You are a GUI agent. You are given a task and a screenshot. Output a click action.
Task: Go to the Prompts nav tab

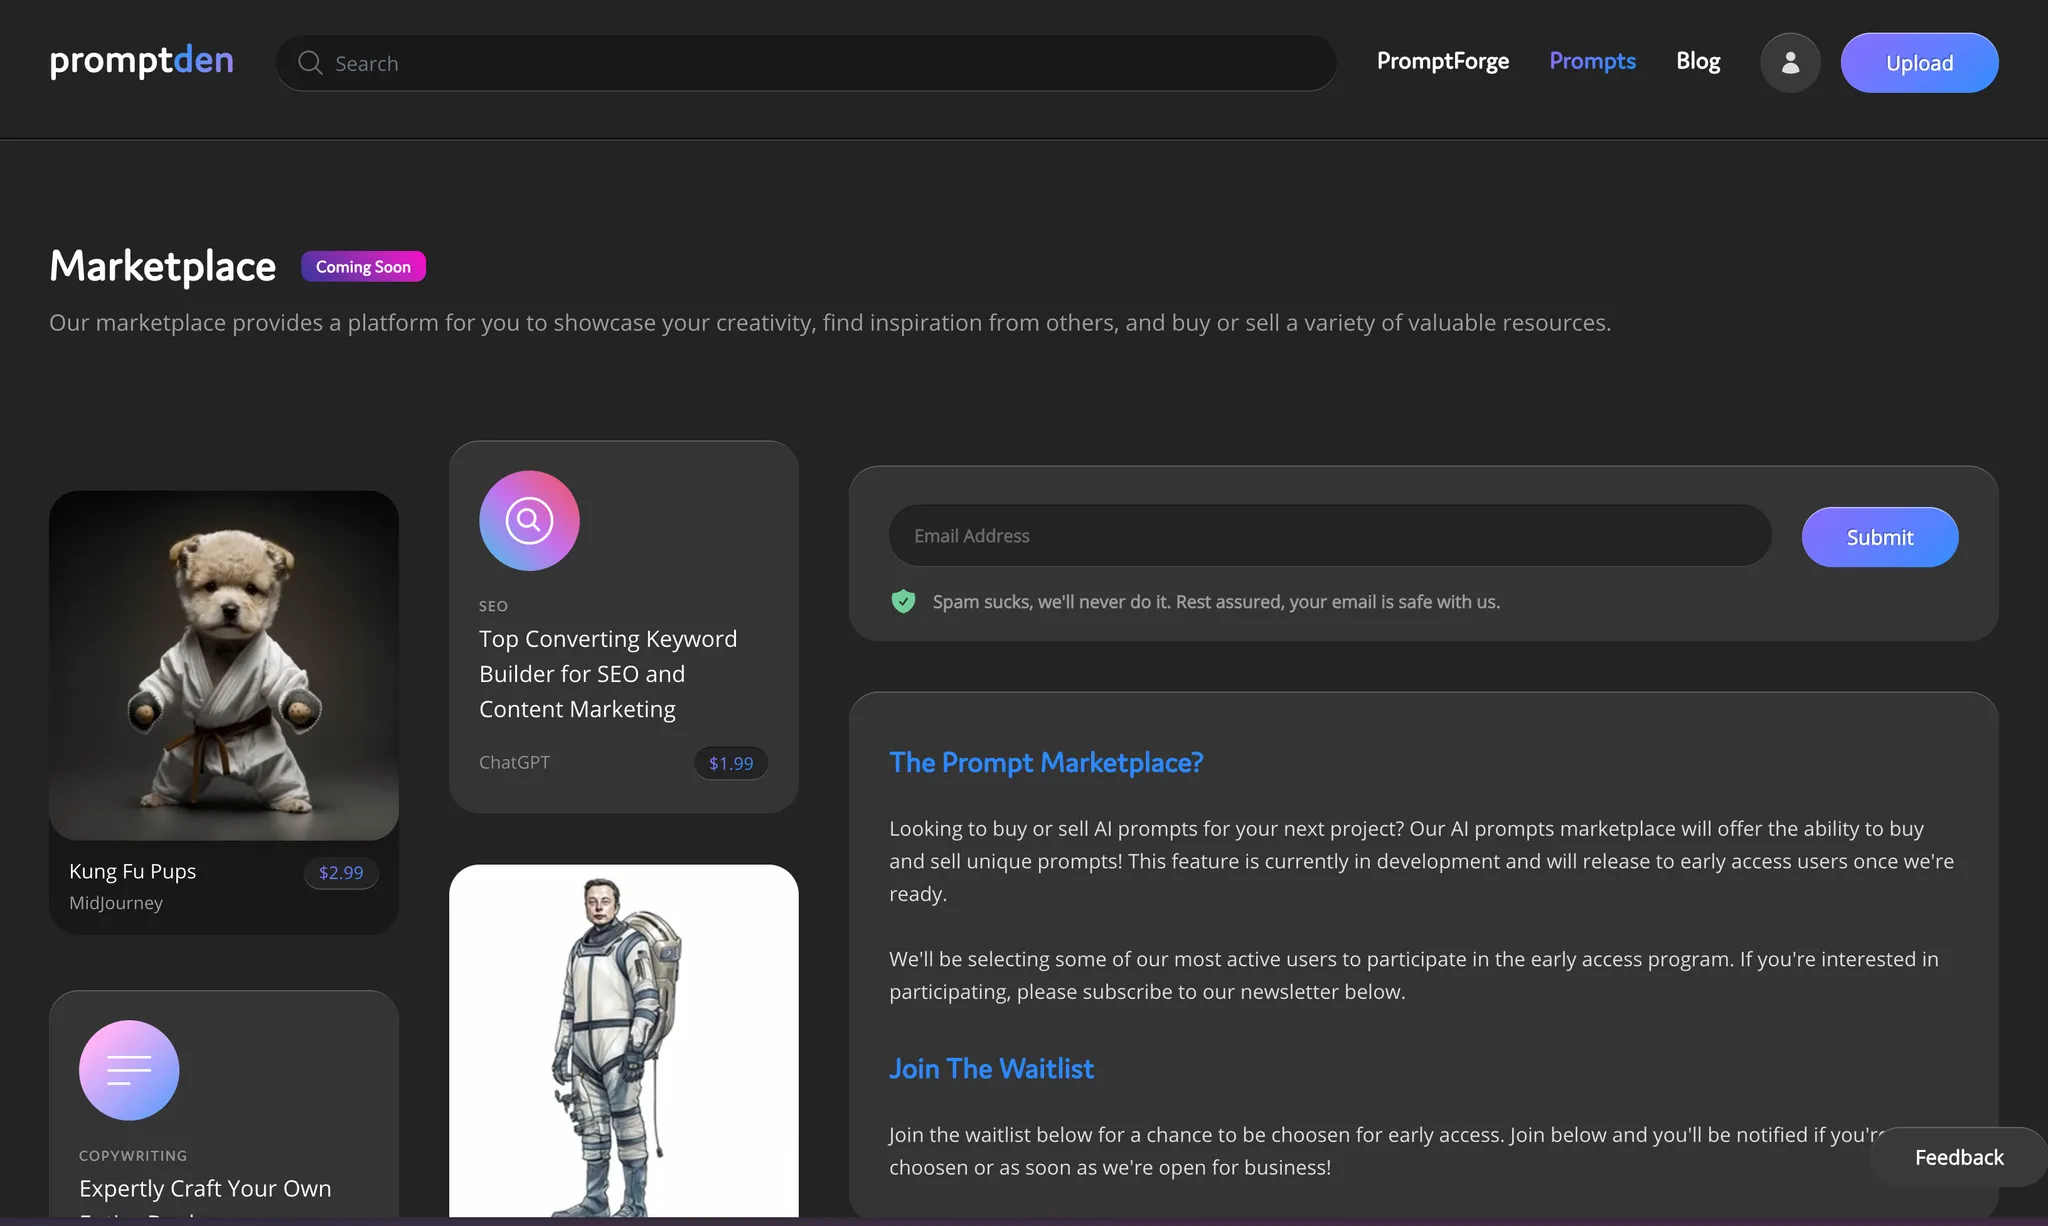click(1592, 61)
